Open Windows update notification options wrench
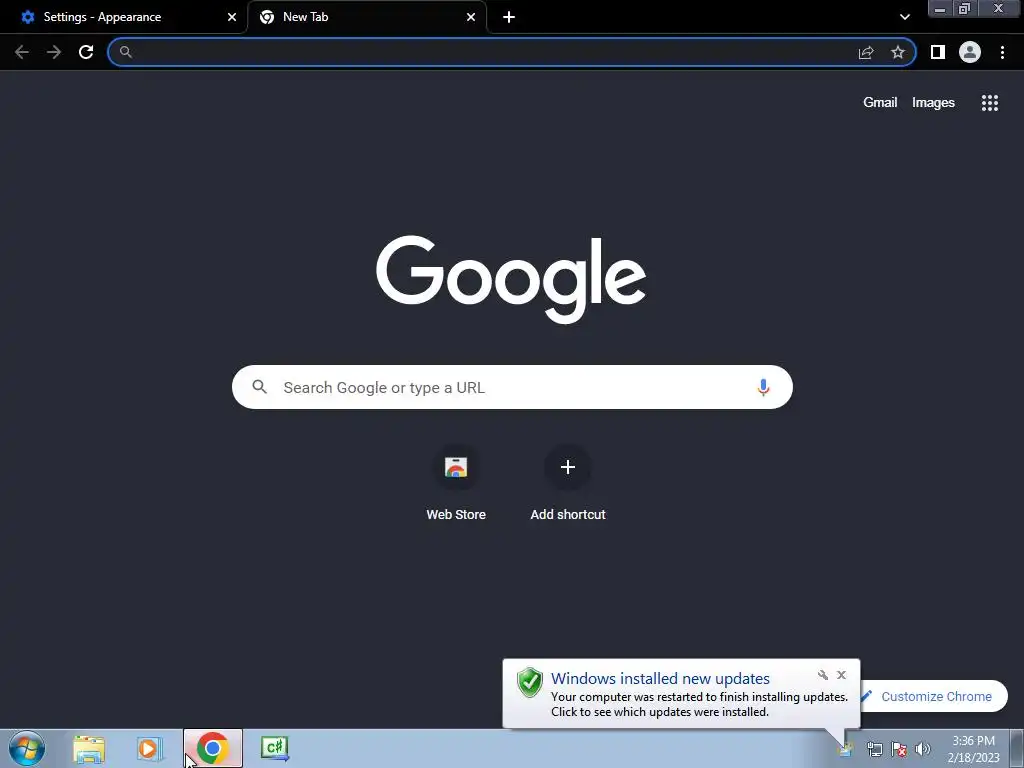Screen dimensions: 1024x768 tap(823, 675)
